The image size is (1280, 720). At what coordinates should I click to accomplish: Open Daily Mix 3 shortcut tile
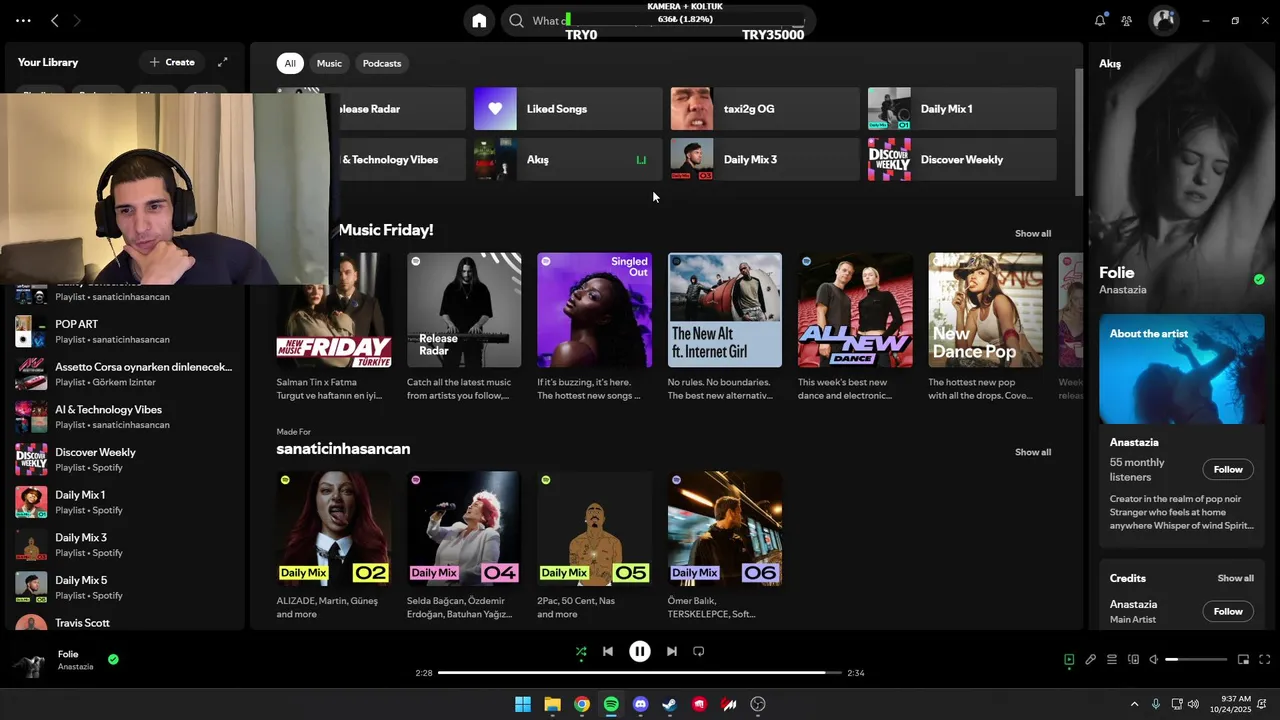coord(765,160)
